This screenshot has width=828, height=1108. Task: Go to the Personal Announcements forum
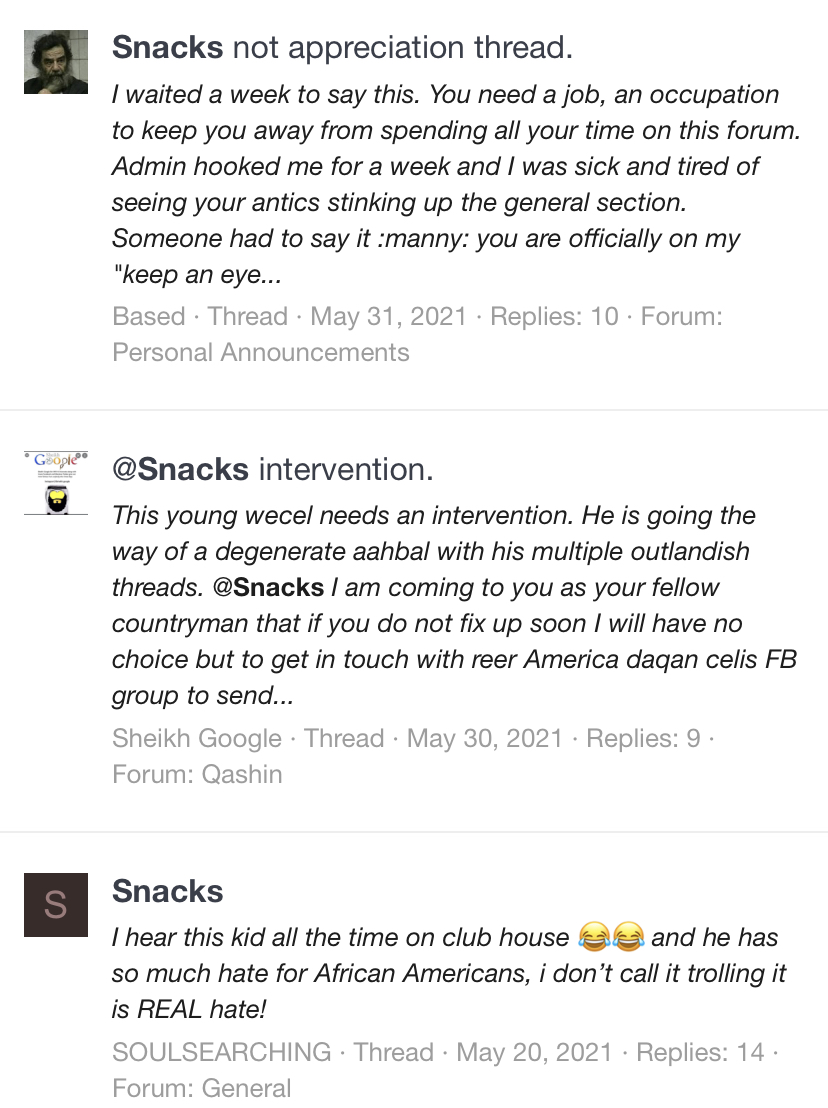pos(261,353)
